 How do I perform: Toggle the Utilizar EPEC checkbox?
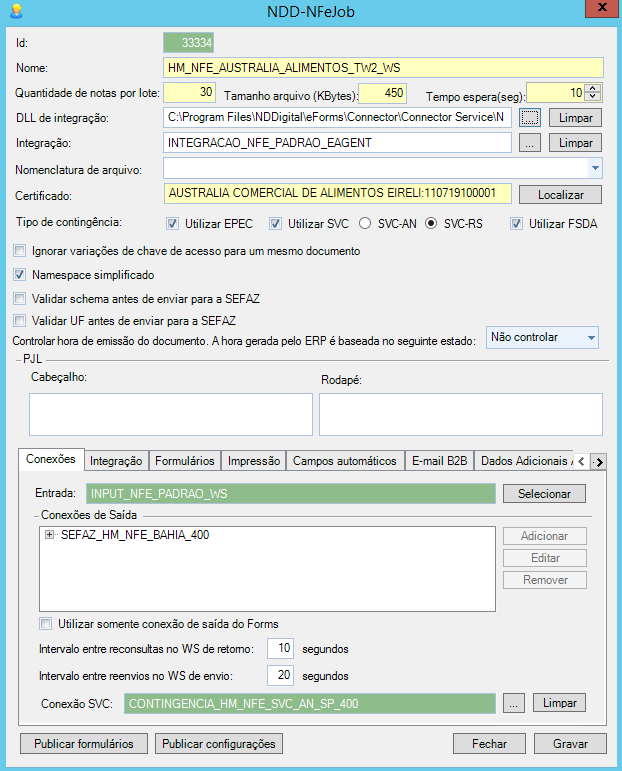(x=173, y=223)
